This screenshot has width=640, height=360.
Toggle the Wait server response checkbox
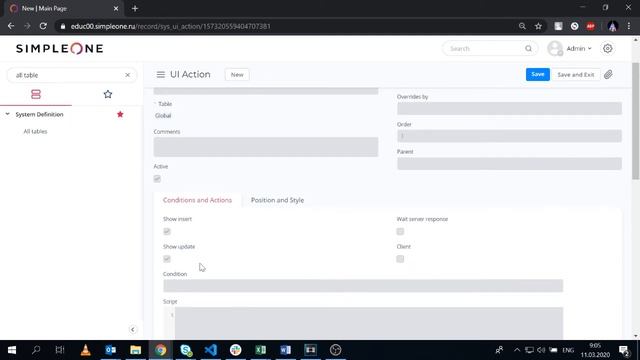click(400, 231)
